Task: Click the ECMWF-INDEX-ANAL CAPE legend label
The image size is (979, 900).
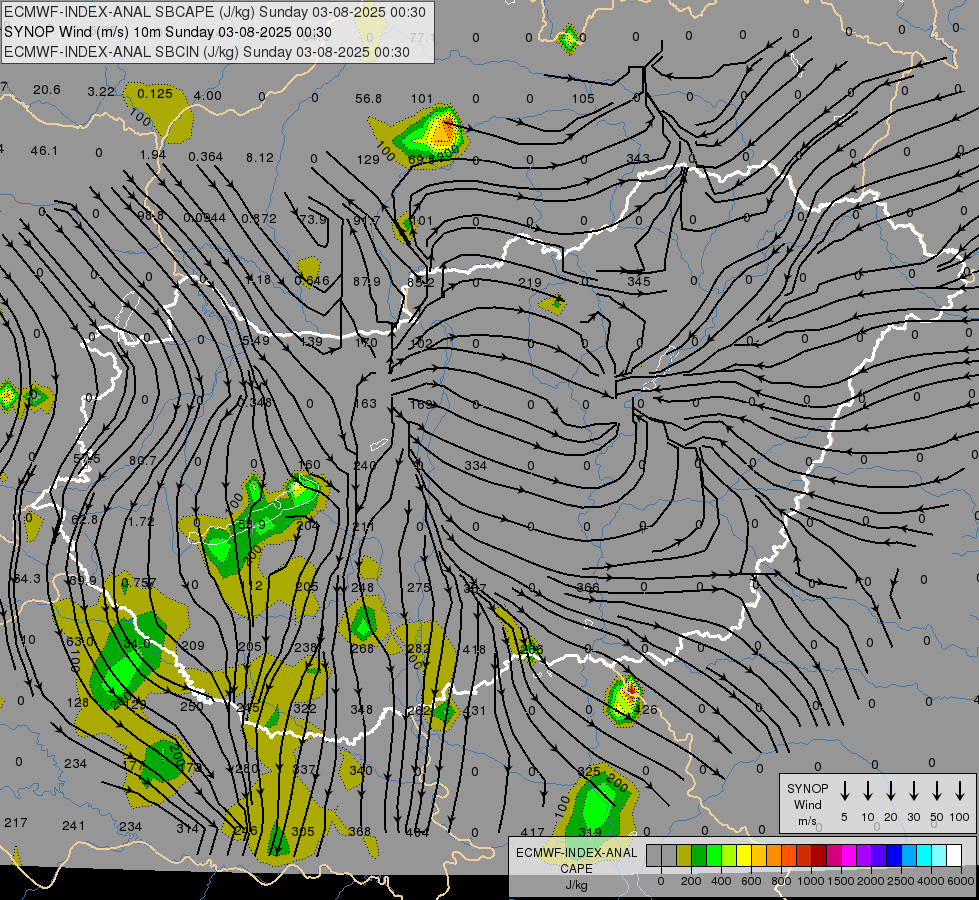Action: (x=576, y=860)
